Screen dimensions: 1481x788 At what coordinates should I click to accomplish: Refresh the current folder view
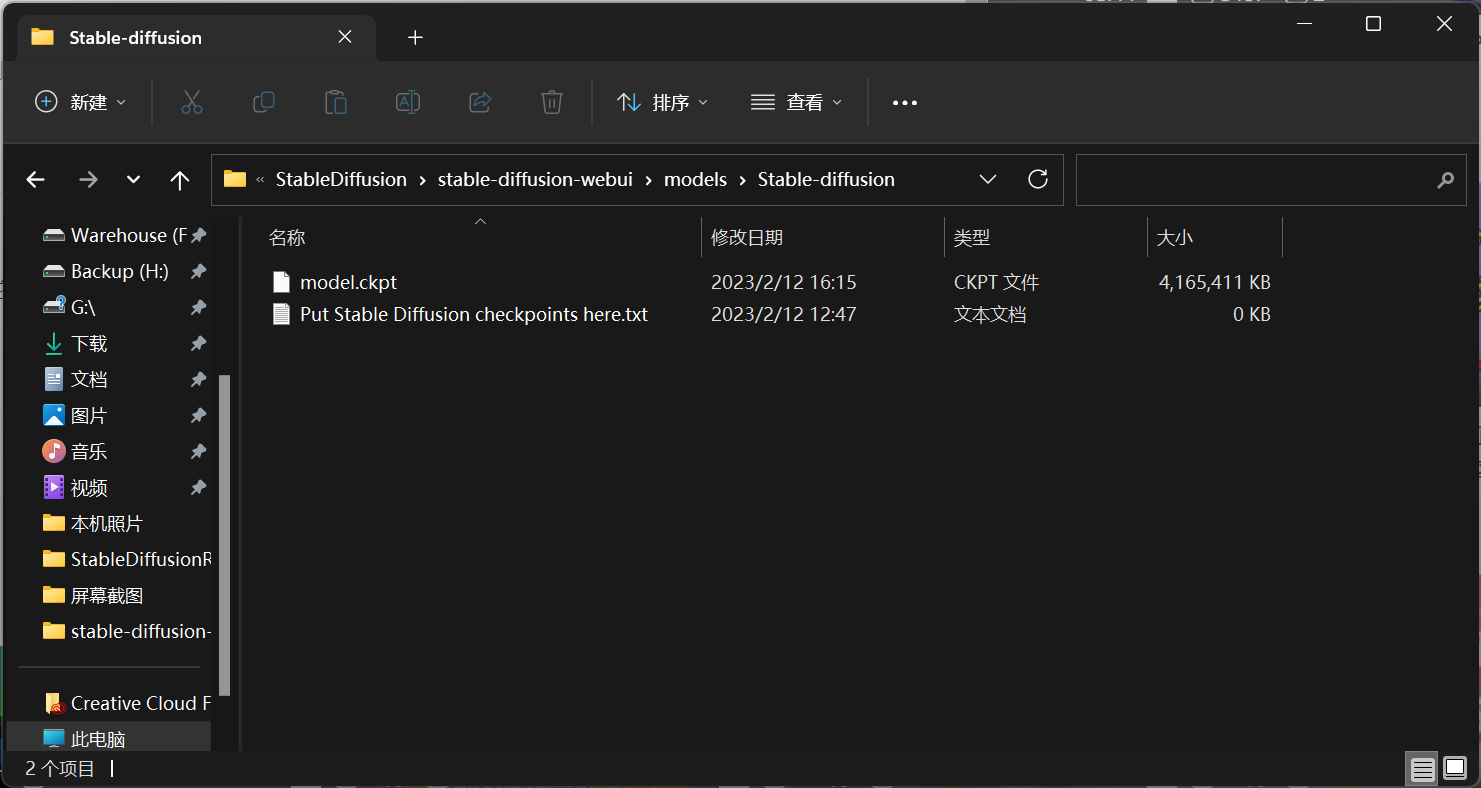point(1038,179)
